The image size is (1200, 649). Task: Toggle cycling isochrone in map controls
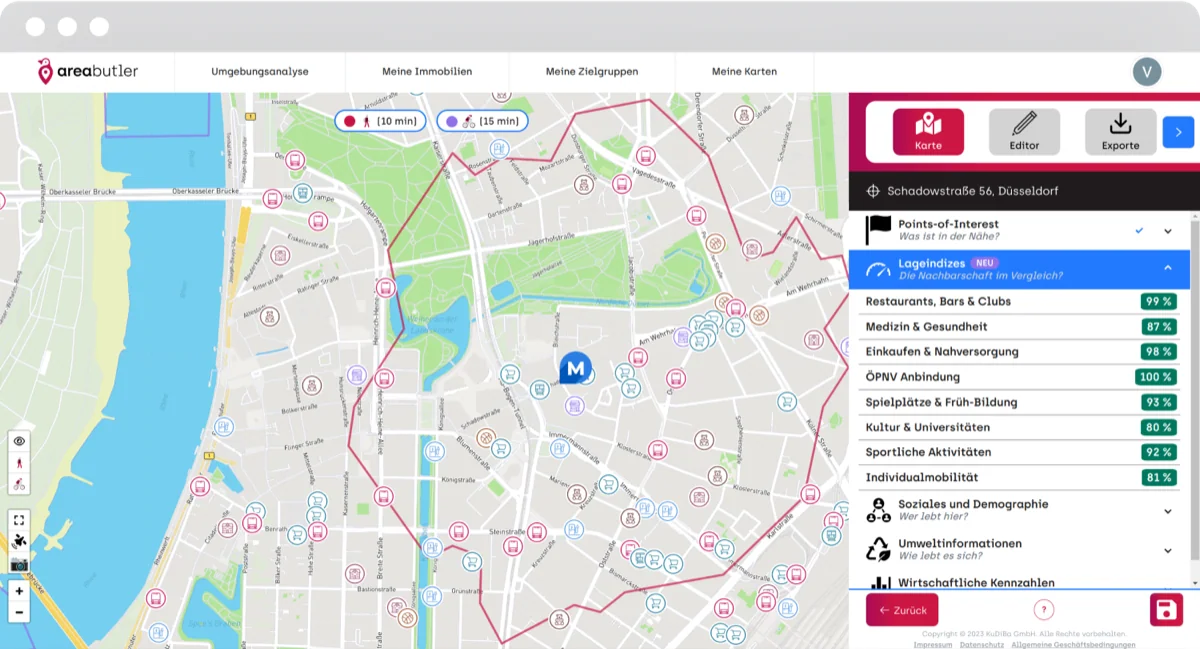point(19,485)
